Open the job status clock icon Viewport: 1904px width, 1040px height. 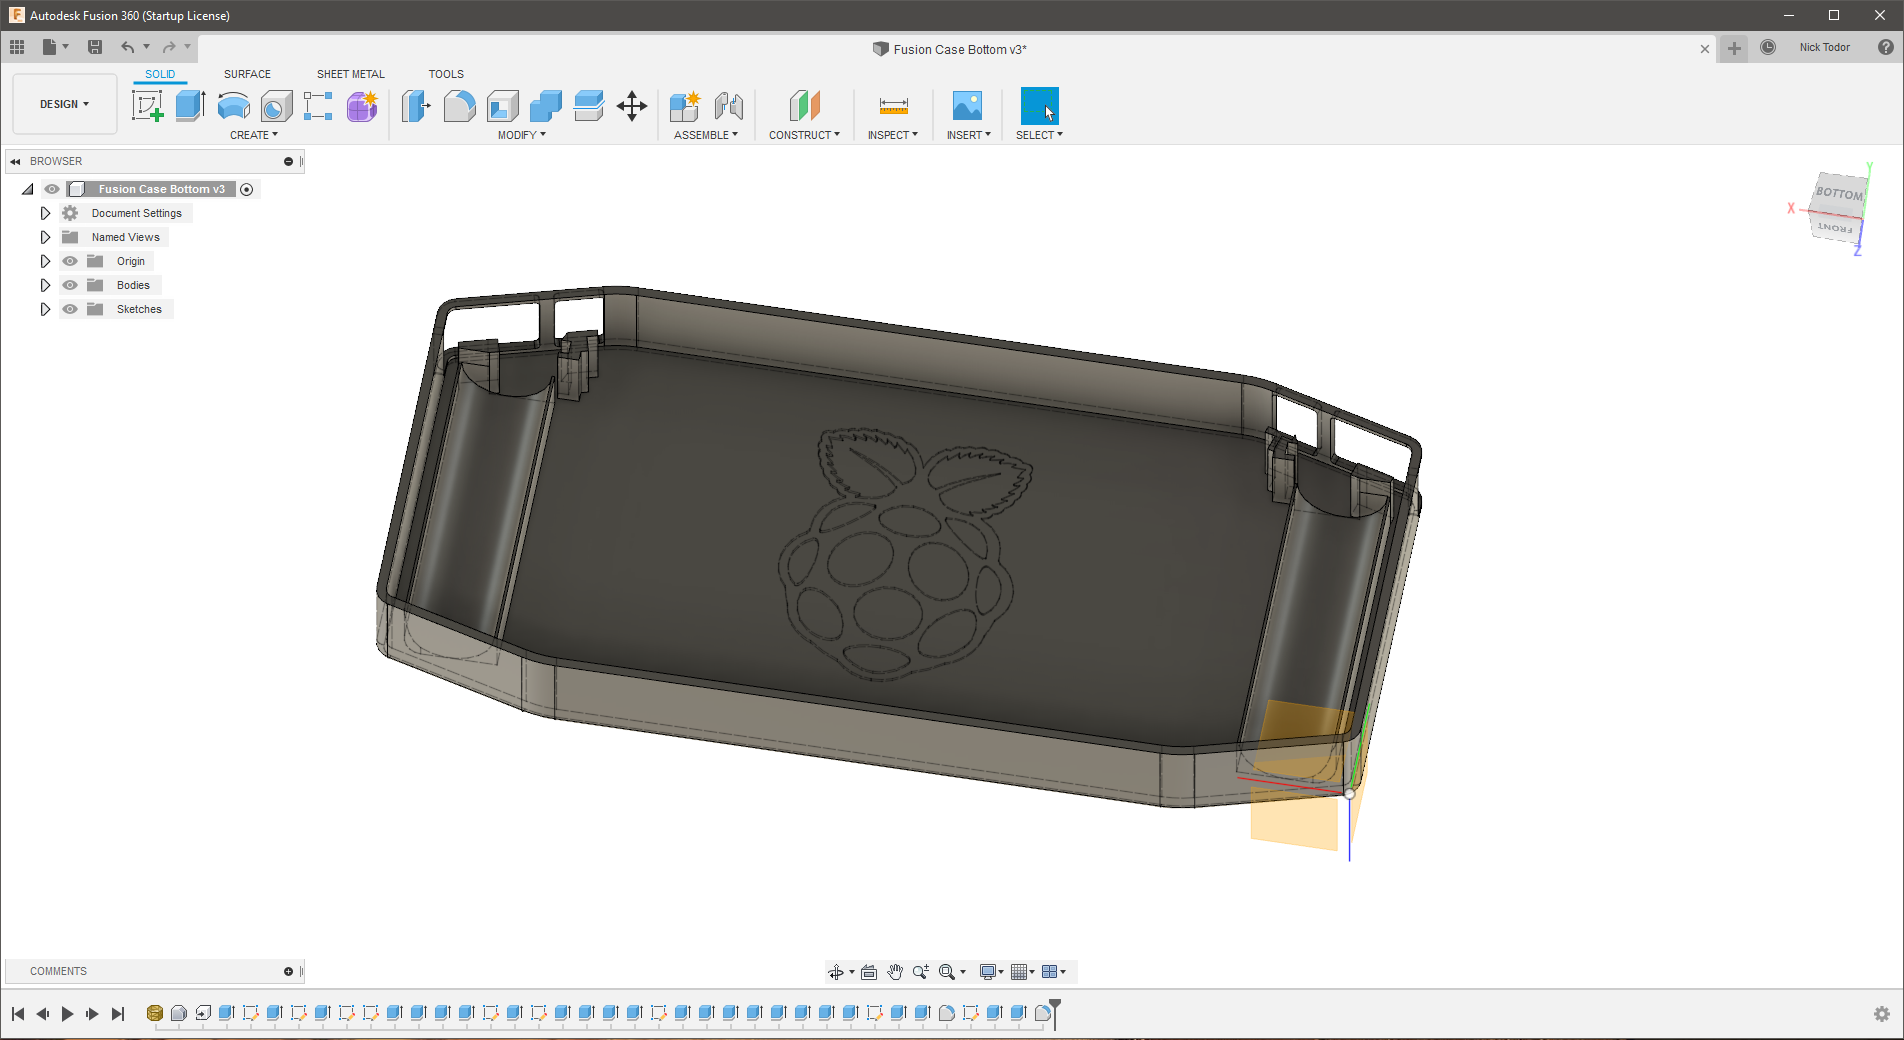point(1768,47)
